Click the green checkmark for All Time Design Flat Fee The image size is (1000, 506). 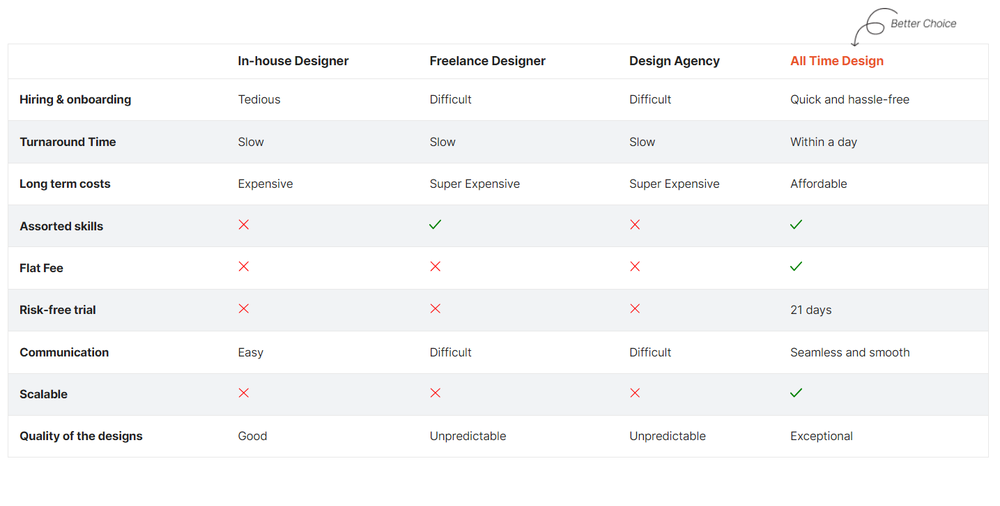(796, 267)
